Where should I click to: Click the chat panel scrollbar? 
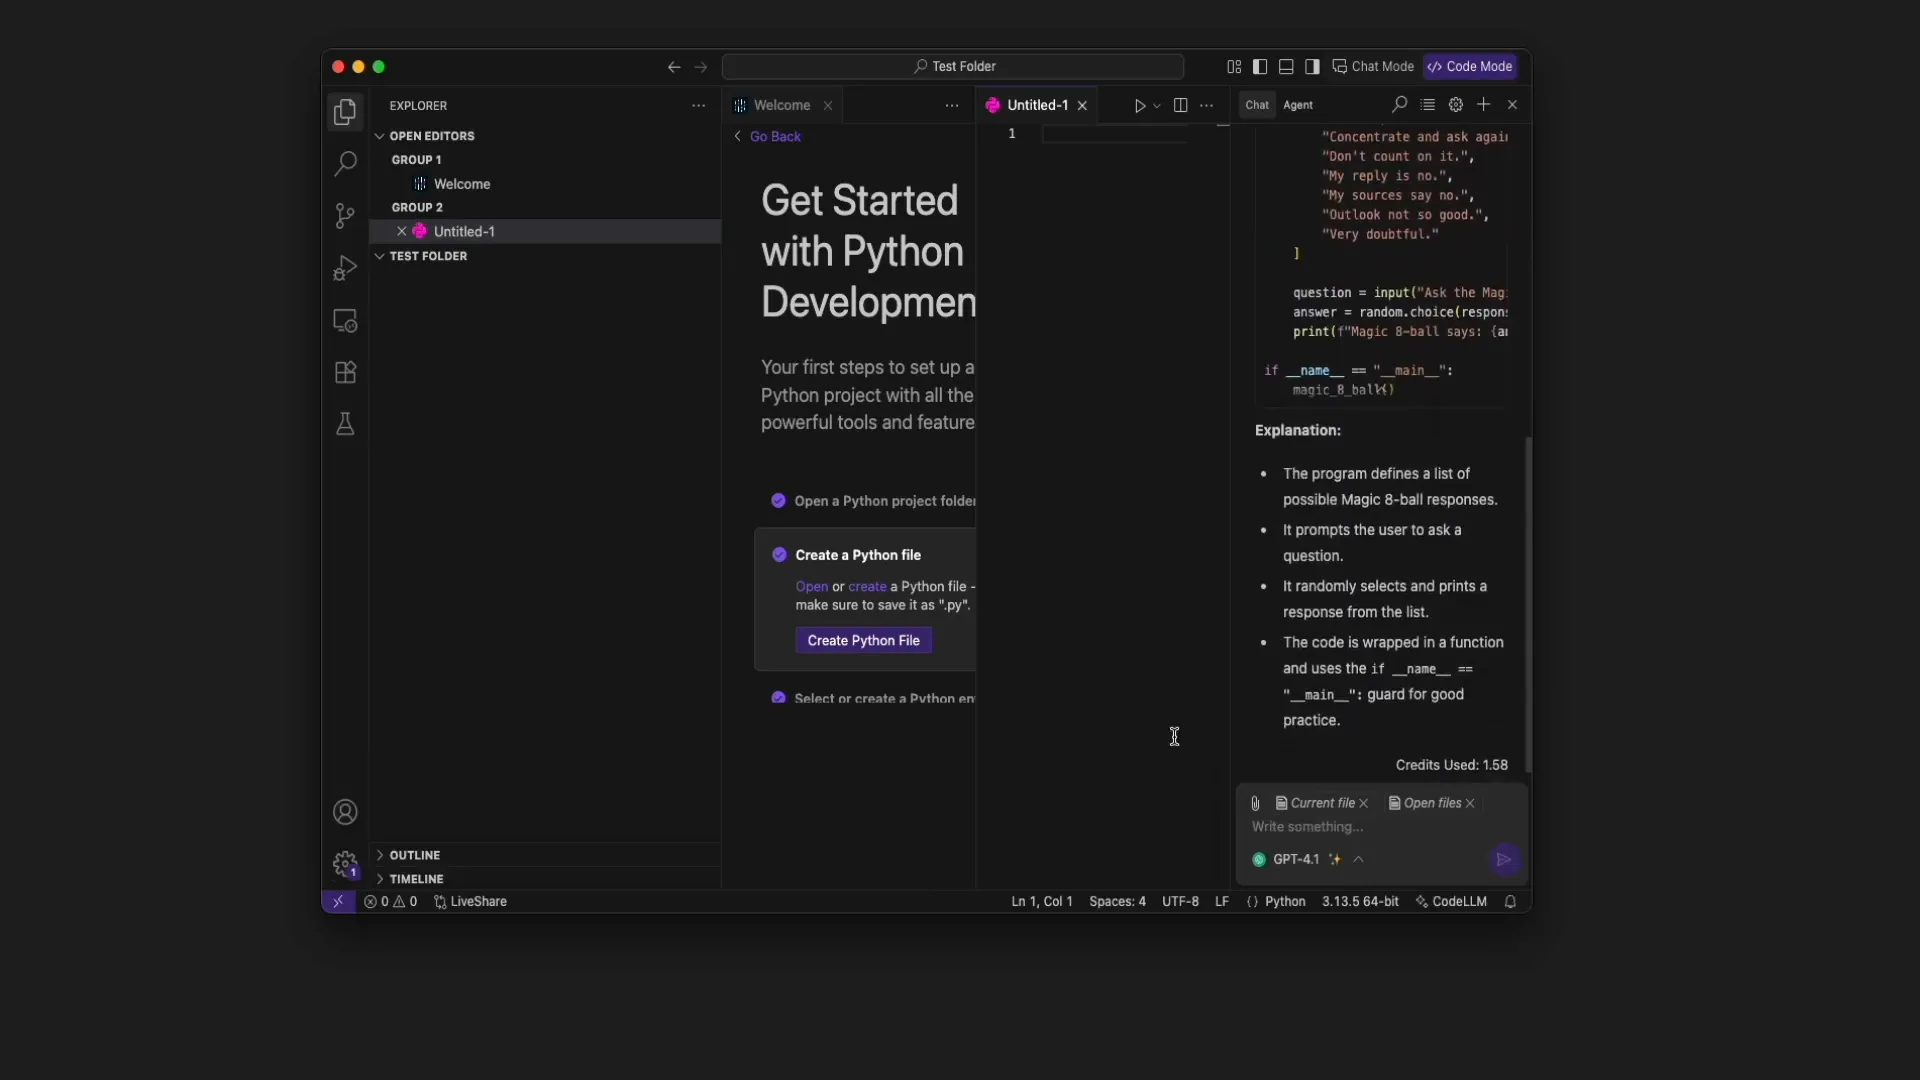click(x=1528, y=604)
